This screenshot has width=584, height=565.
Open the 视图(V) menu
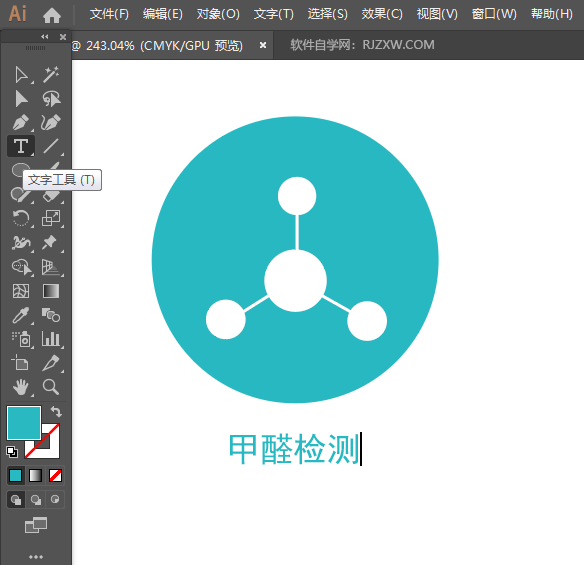pyautogui.click(x=437, y=14)
